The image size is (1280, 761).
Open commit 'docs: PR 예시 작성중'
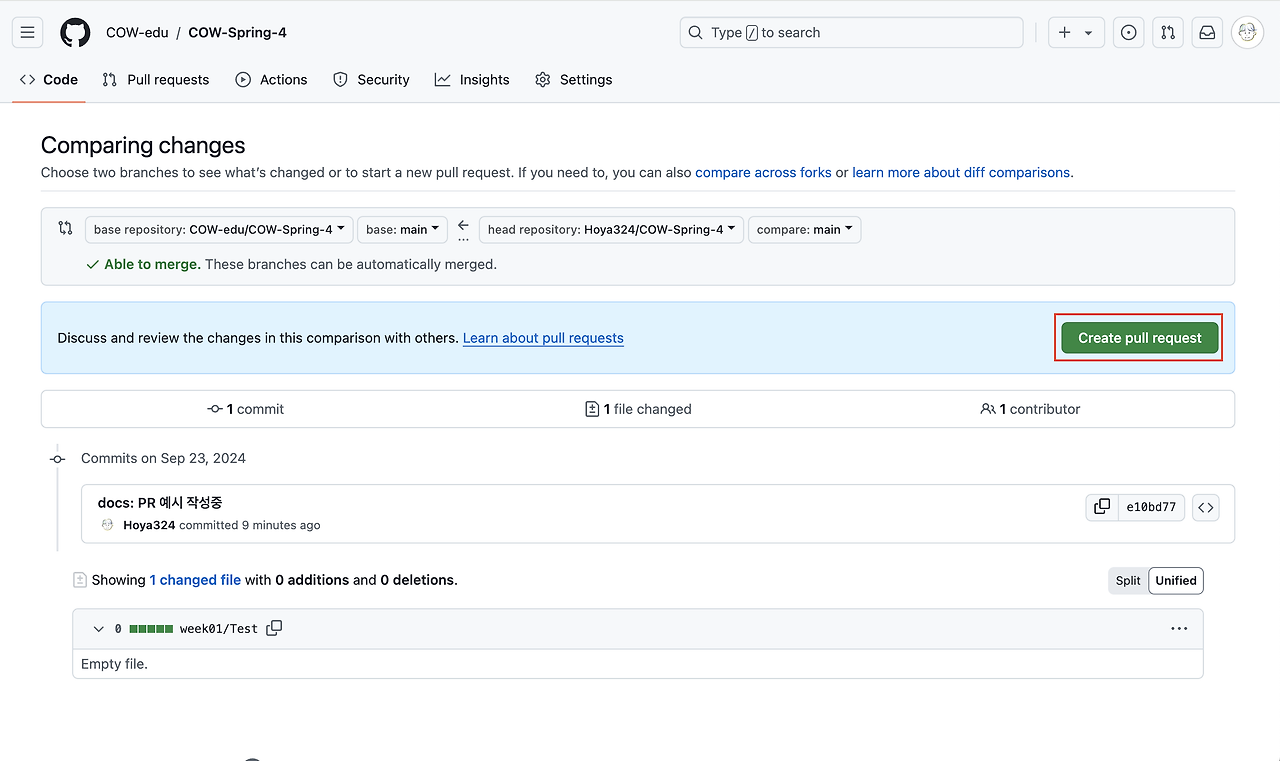pos(160,502)
